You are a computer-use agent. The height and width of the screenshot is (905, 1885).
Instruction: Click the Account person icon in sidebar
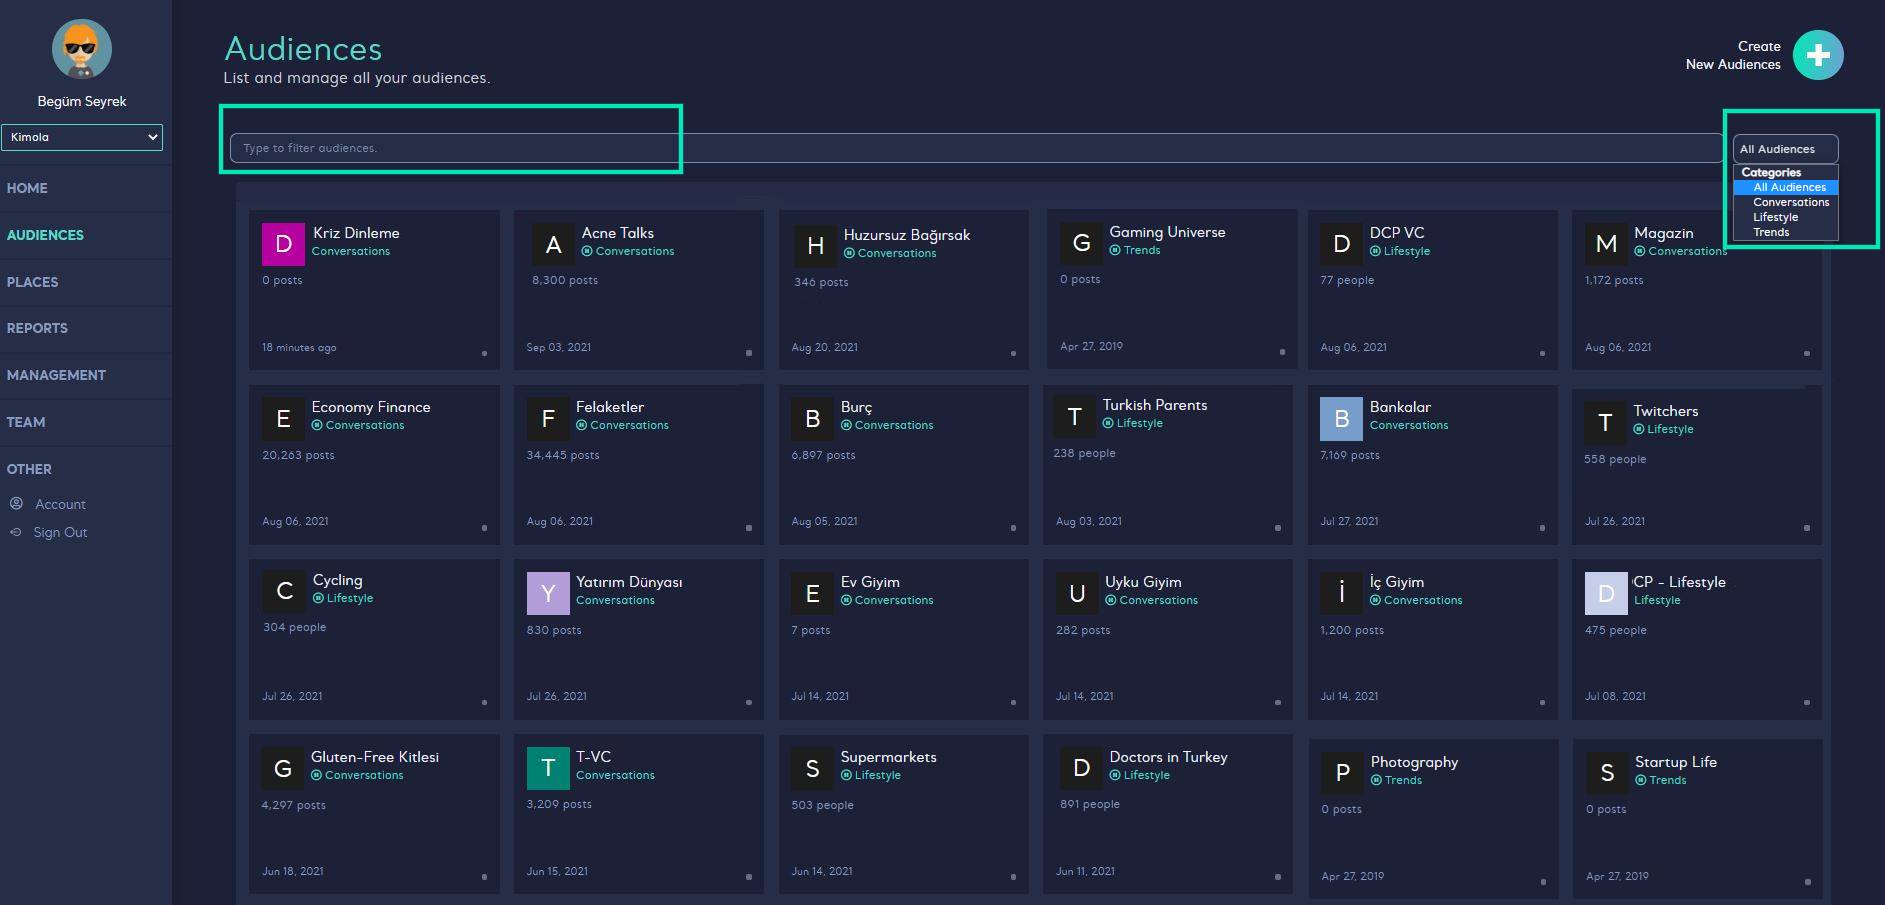pyautogui.click(x=16, y=504)
